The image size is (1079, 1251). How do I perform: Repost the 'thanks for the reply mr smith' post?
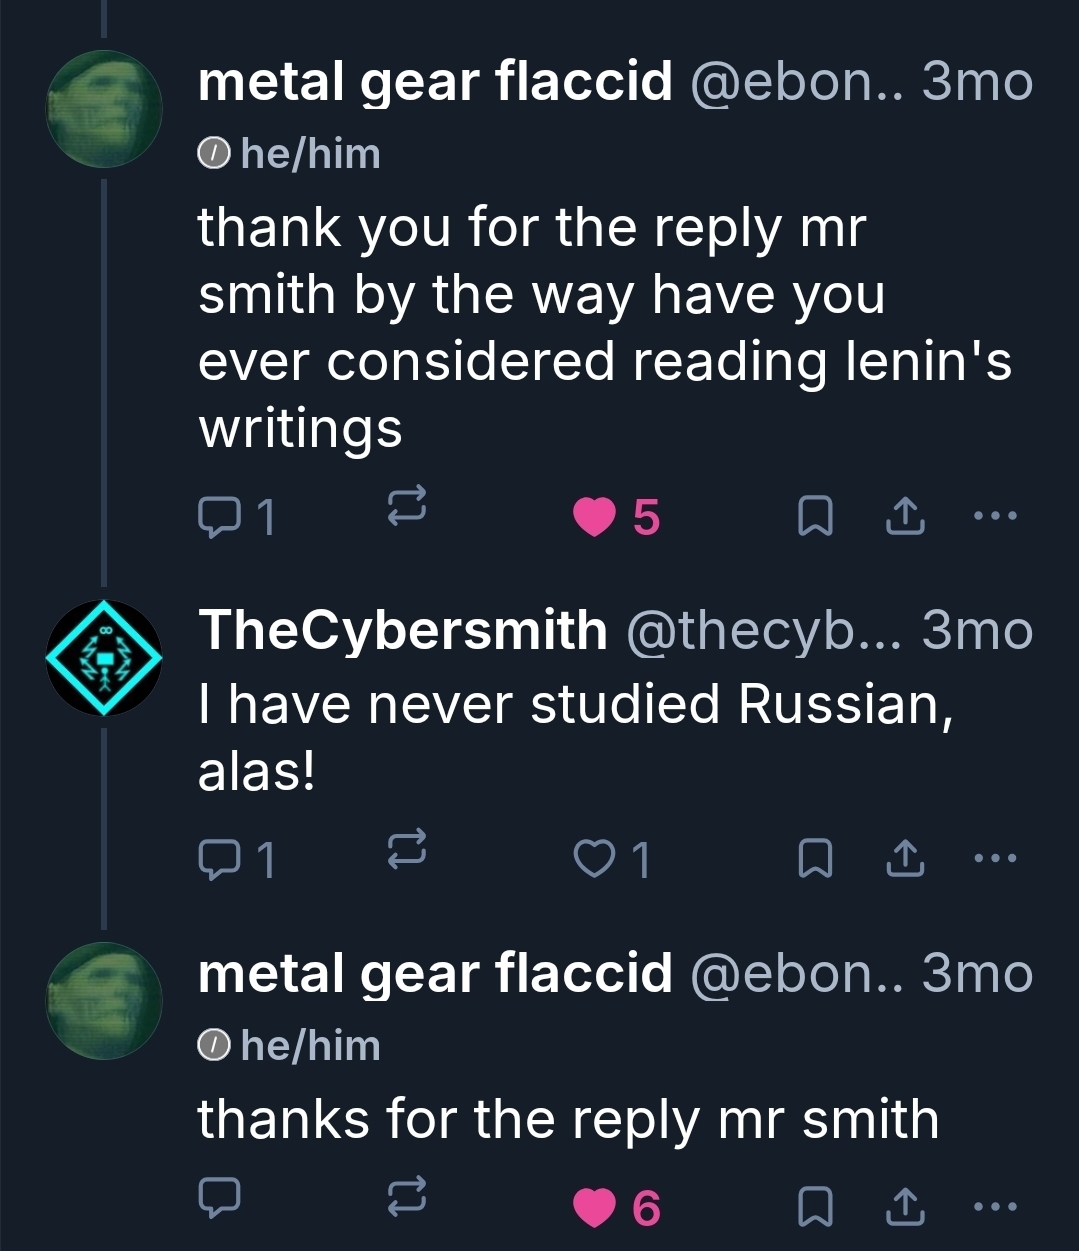(x=408, y=1196)
